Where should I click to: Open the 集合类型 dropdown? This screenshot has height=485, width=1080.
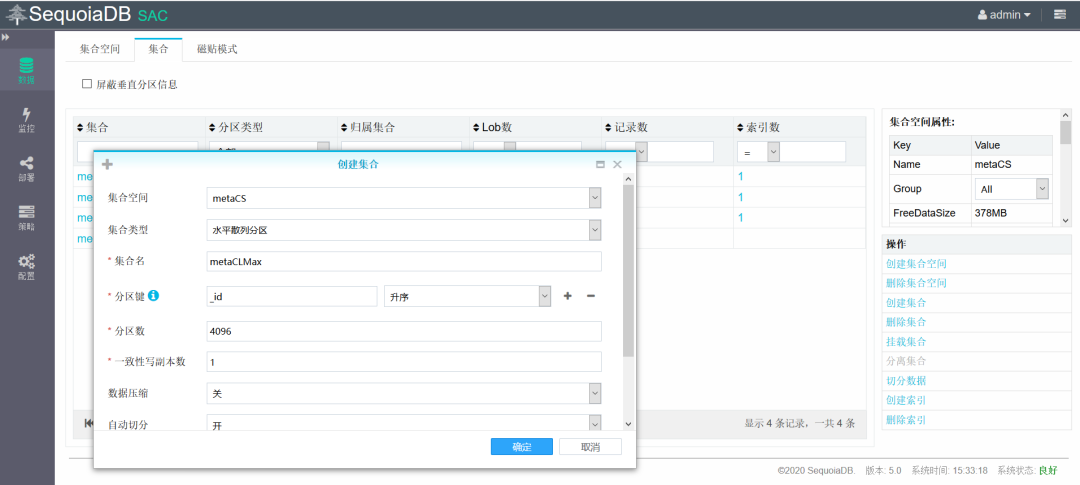404,230
